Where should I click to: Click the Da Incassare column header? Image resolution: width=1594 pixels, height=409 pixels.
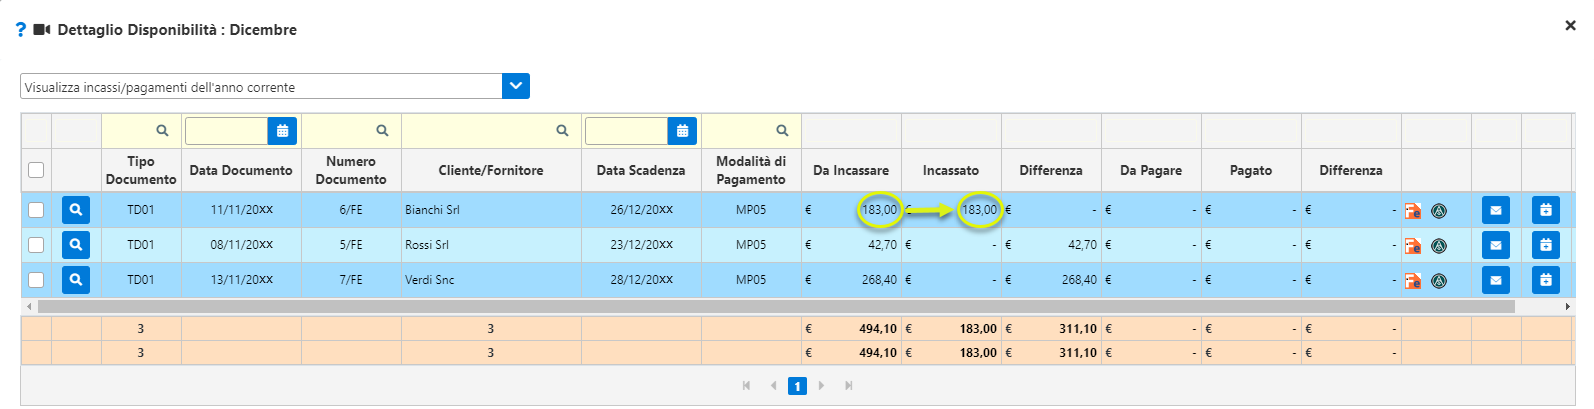tap(851, 170)
